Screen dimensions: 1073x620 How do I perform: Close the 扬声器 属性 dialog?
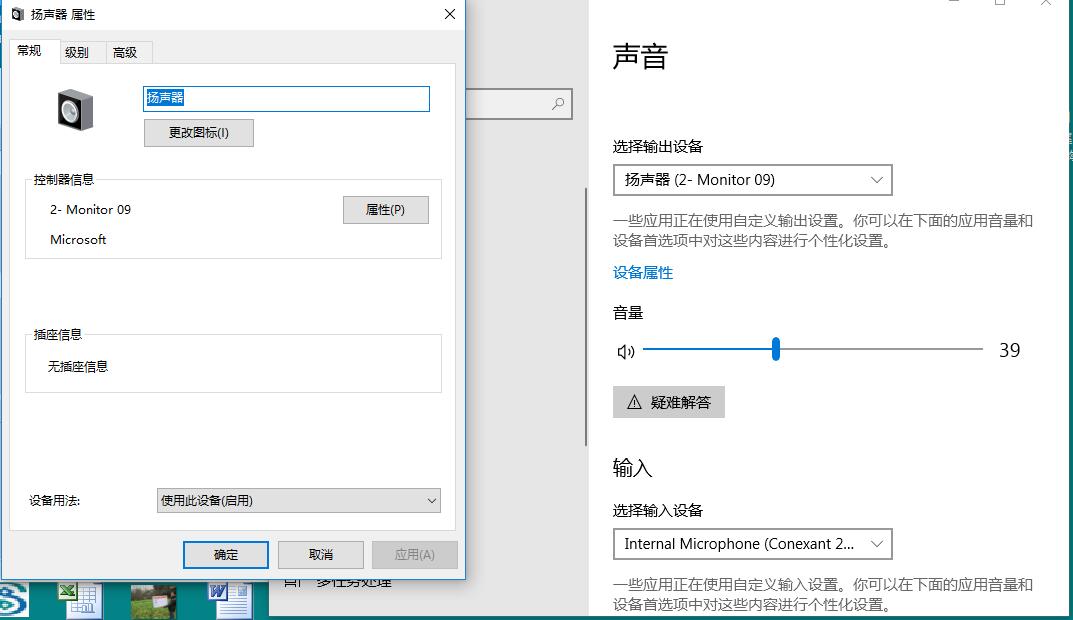tap(450, 15)
